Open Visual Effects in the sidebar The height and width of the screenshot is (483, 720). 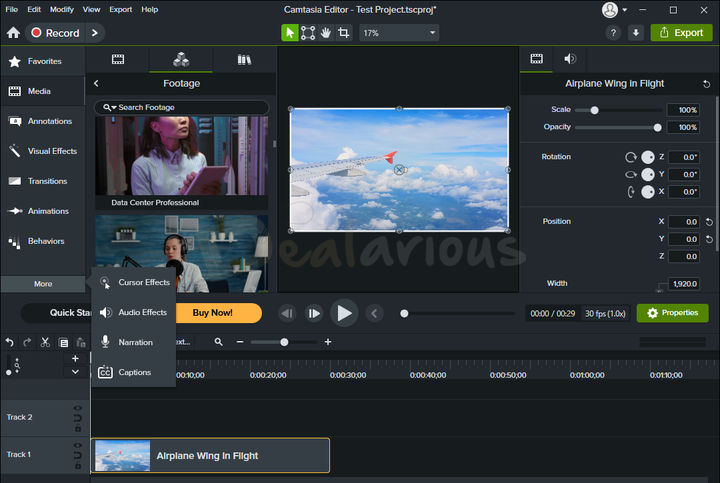coord(43,151)
